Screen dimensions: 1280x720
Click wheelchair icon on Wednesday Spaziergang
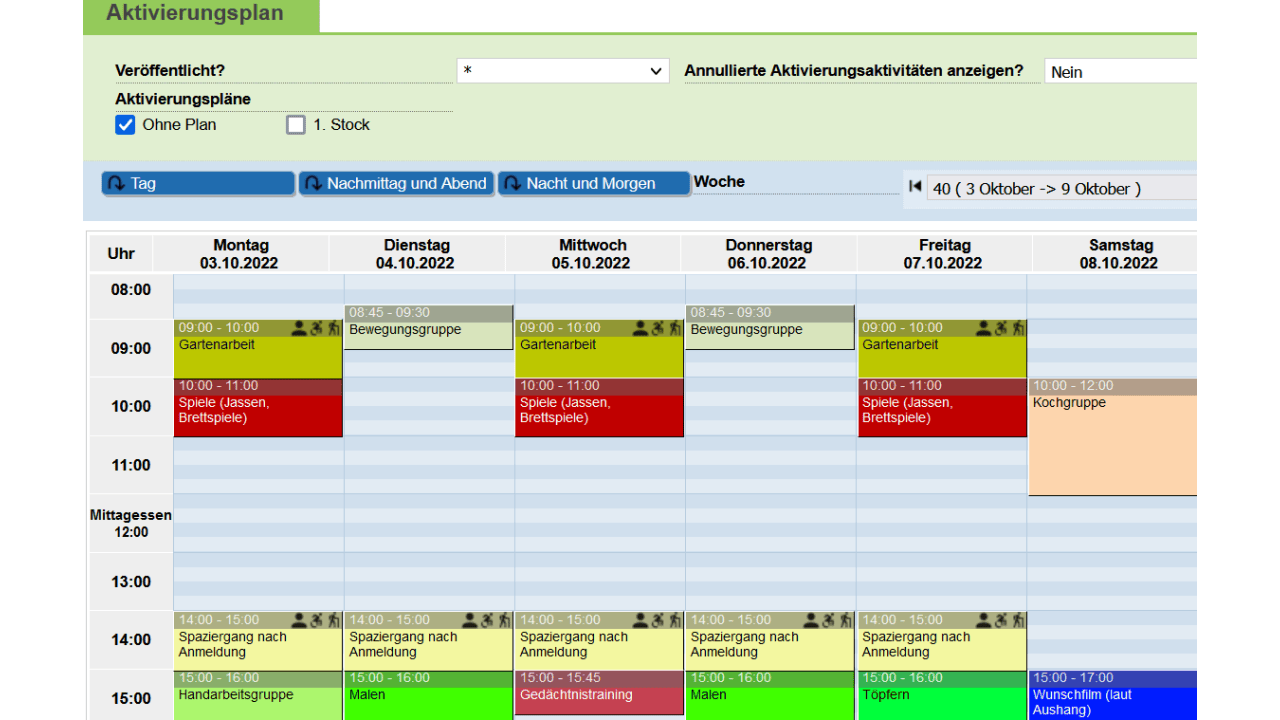click(x=658, y=620)
